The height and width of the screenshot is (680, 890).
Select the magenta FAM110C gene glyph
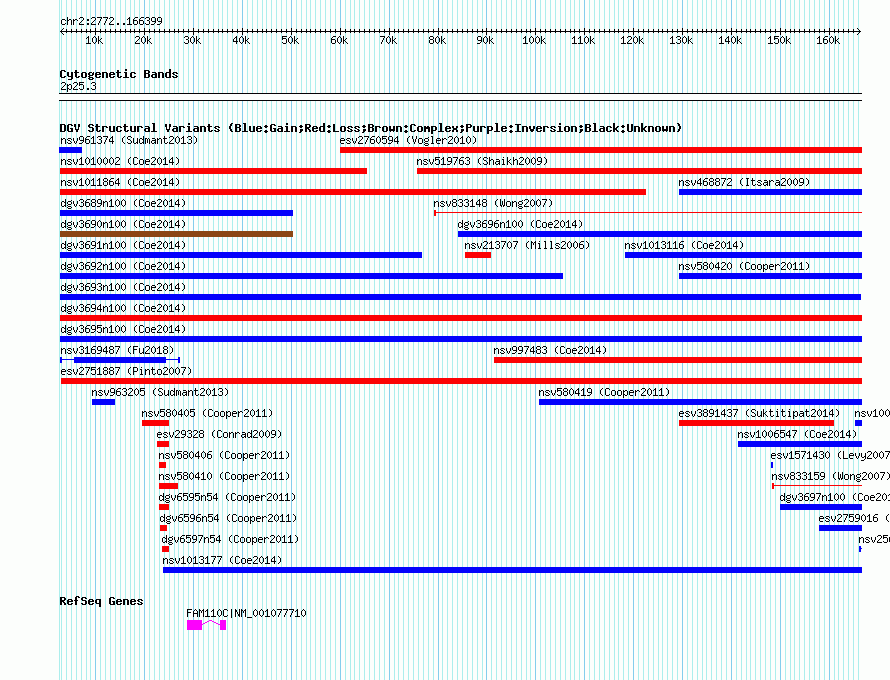pos(207,625)
